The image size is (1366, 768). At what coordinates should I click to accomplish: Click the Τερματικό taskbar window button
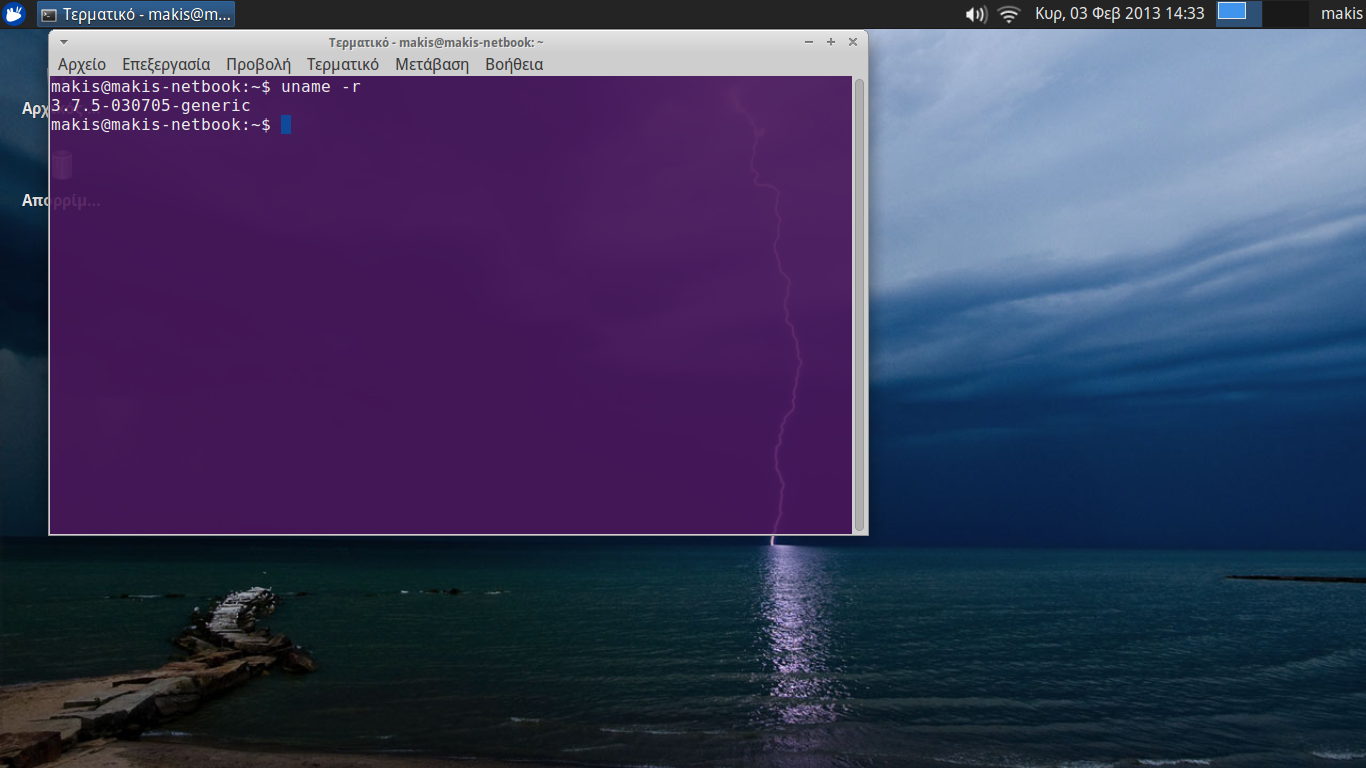pyautogui.click(x=136, y=14)
